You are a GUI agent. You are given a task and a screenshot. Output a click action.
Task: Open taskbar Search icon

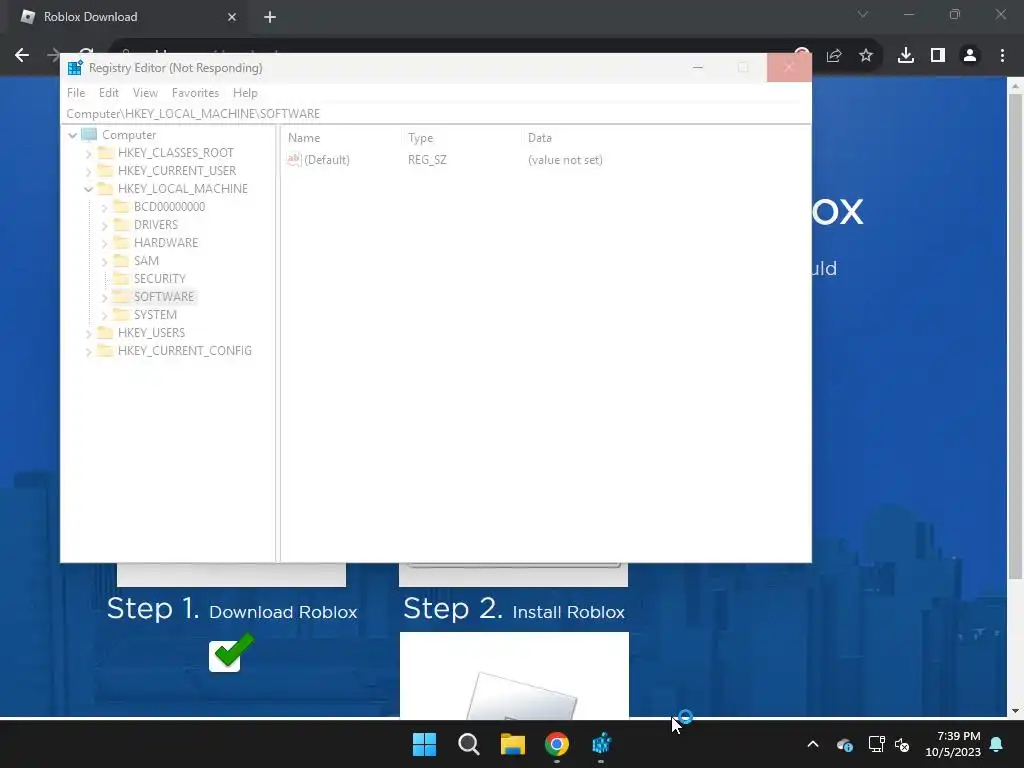468,744
